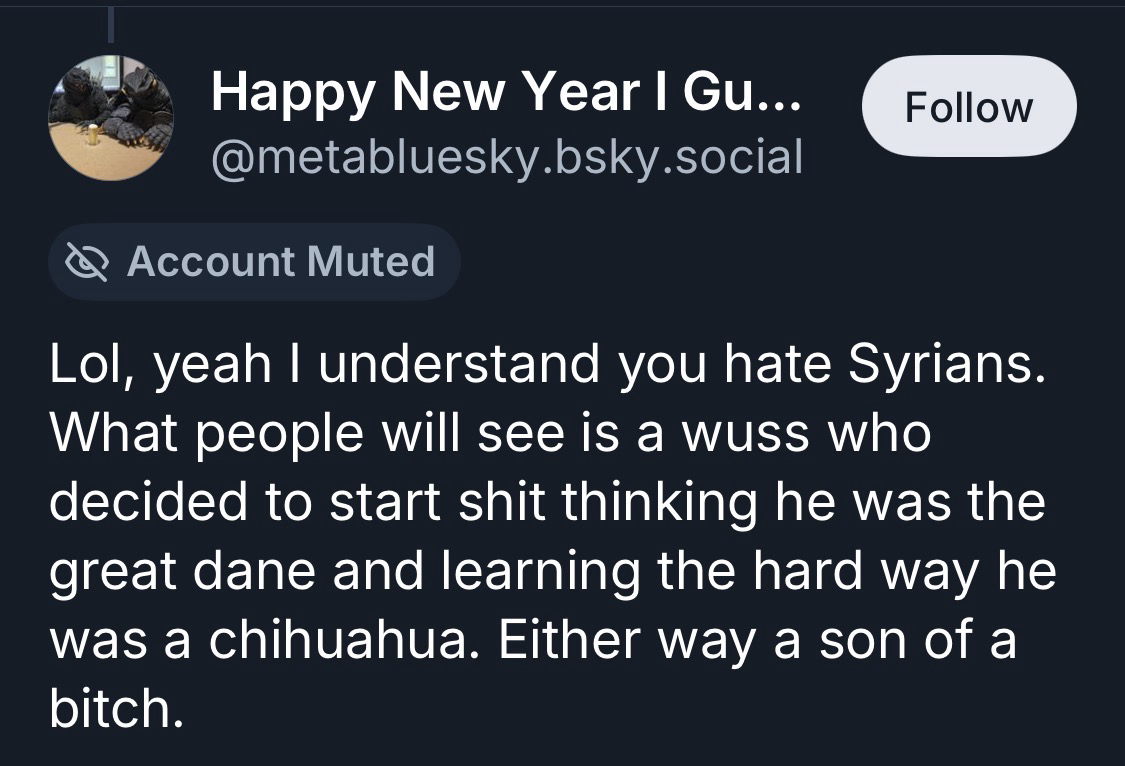
Task: Tap the Account Muted badge
Action: [x=254, y=262]
